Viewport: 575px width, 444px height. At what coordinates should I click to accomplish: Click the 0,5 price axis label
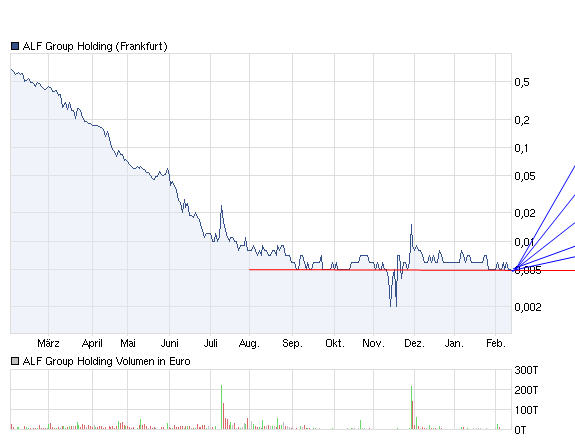tap(522, 82)
